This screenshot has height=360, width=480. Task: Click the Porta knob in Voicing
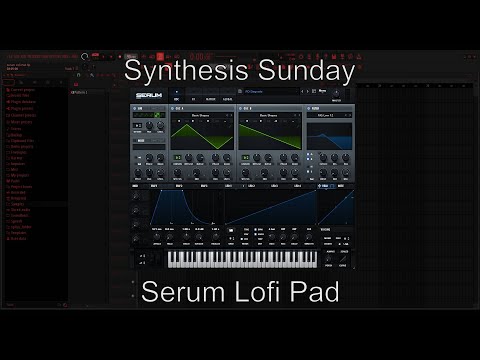coord(328,259)
